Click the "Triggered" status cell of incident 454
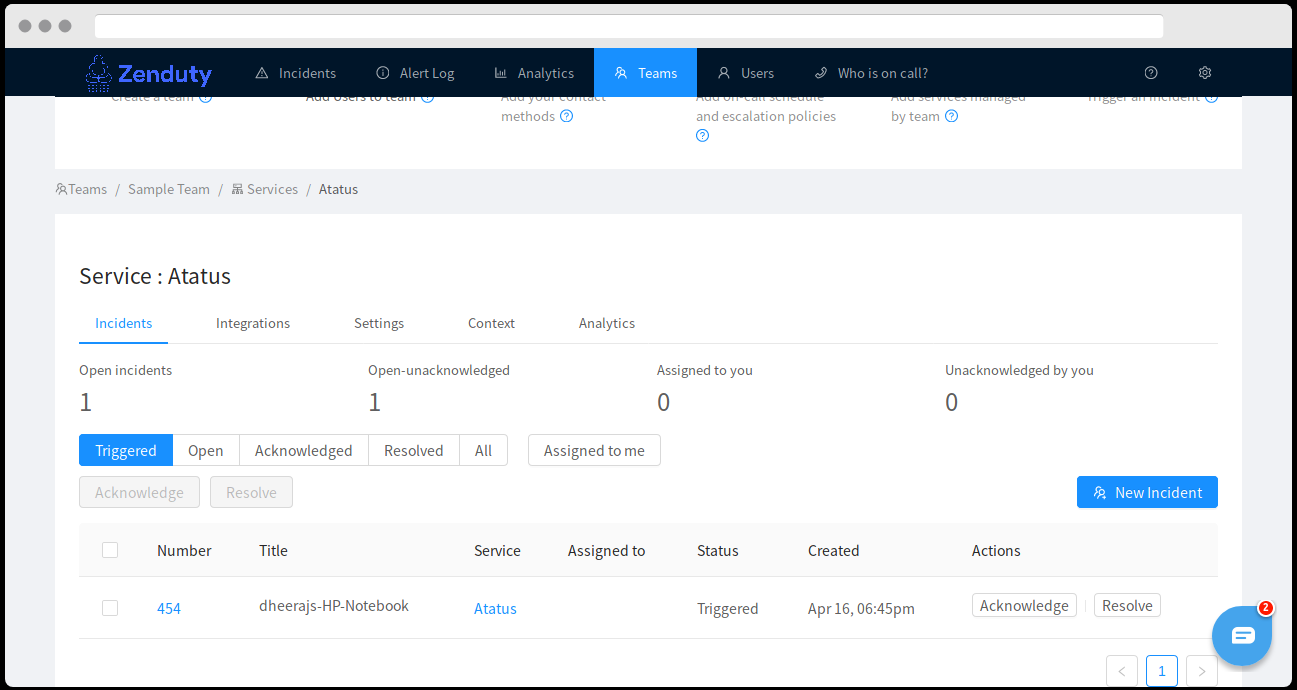 point(728,608)
